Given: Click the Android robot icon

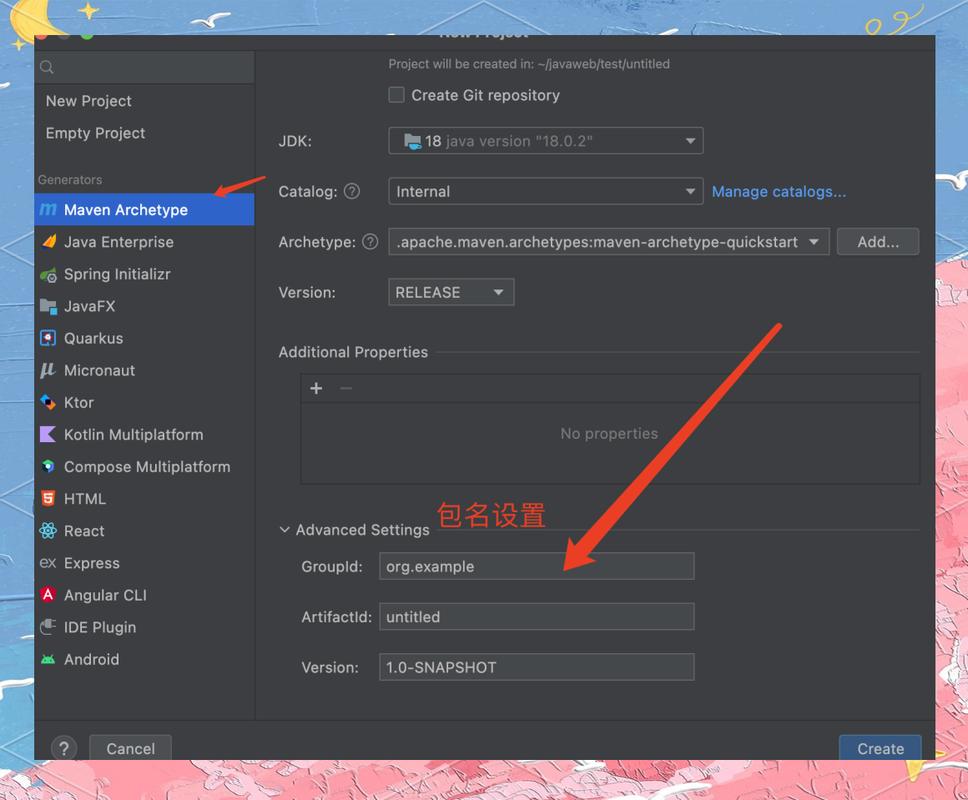Looking at the screenshot, I should [x=48, y=659].
